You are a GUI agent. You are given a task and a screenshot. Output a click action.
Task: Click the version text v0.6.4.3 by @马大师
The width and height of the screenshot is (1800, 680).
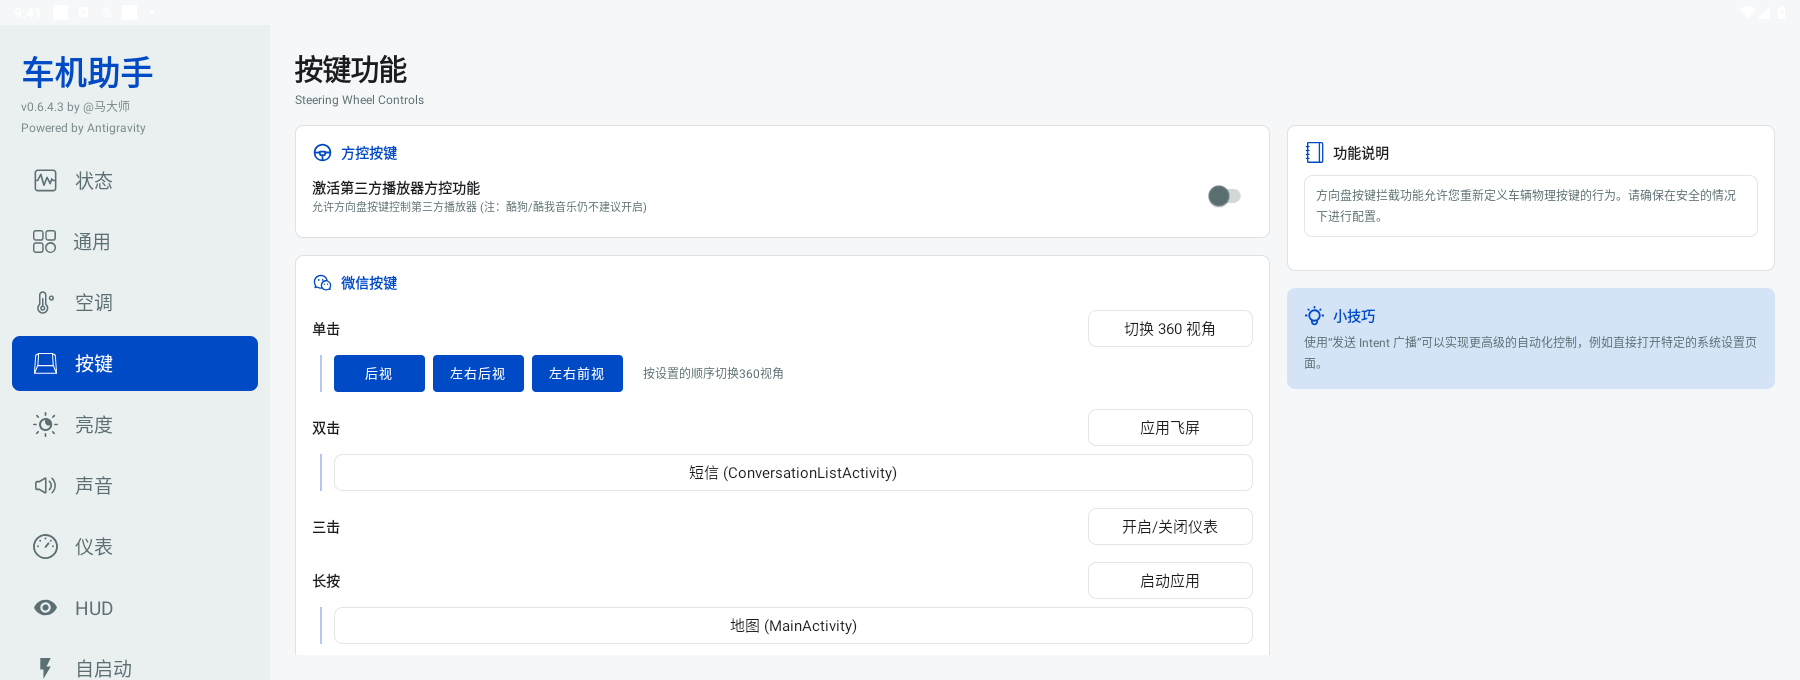pyautogui.click(x=75, y=107)
